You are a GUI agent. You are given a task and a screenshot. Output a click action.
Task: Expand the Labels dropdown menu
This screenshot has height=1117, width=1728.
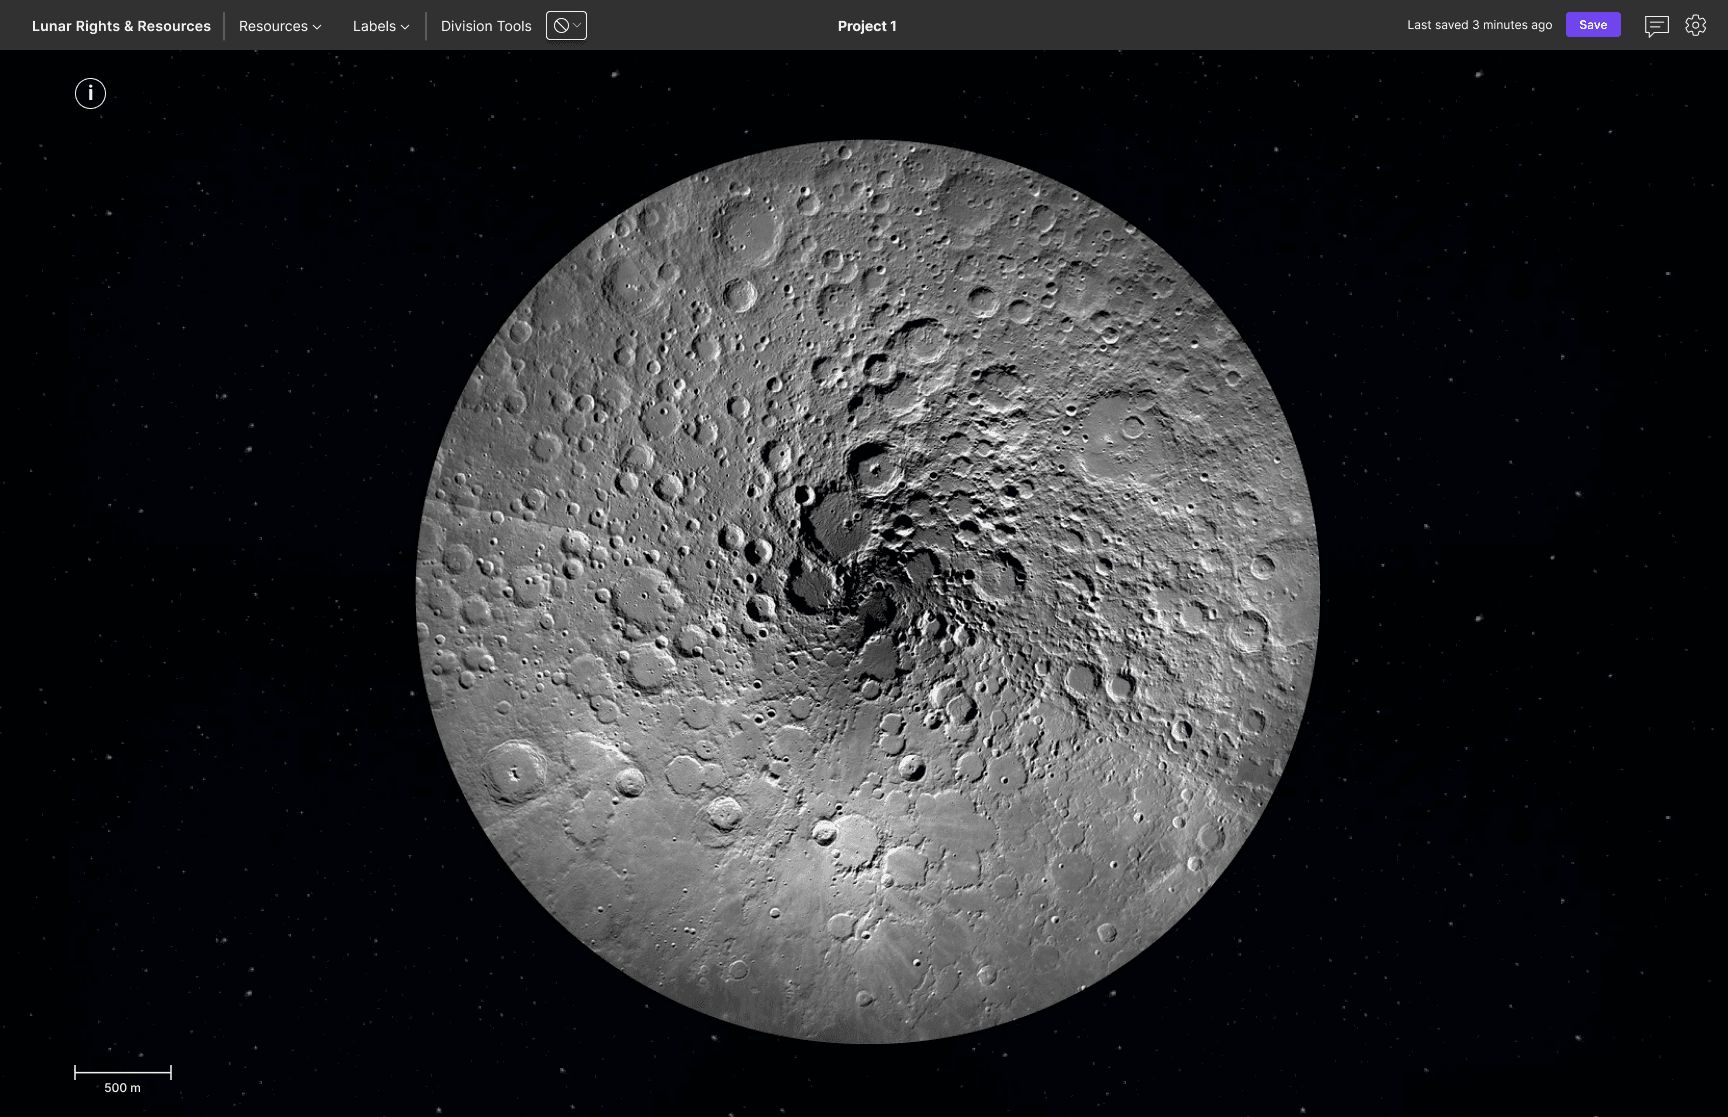pyautogui.click(x=381, y=26)
